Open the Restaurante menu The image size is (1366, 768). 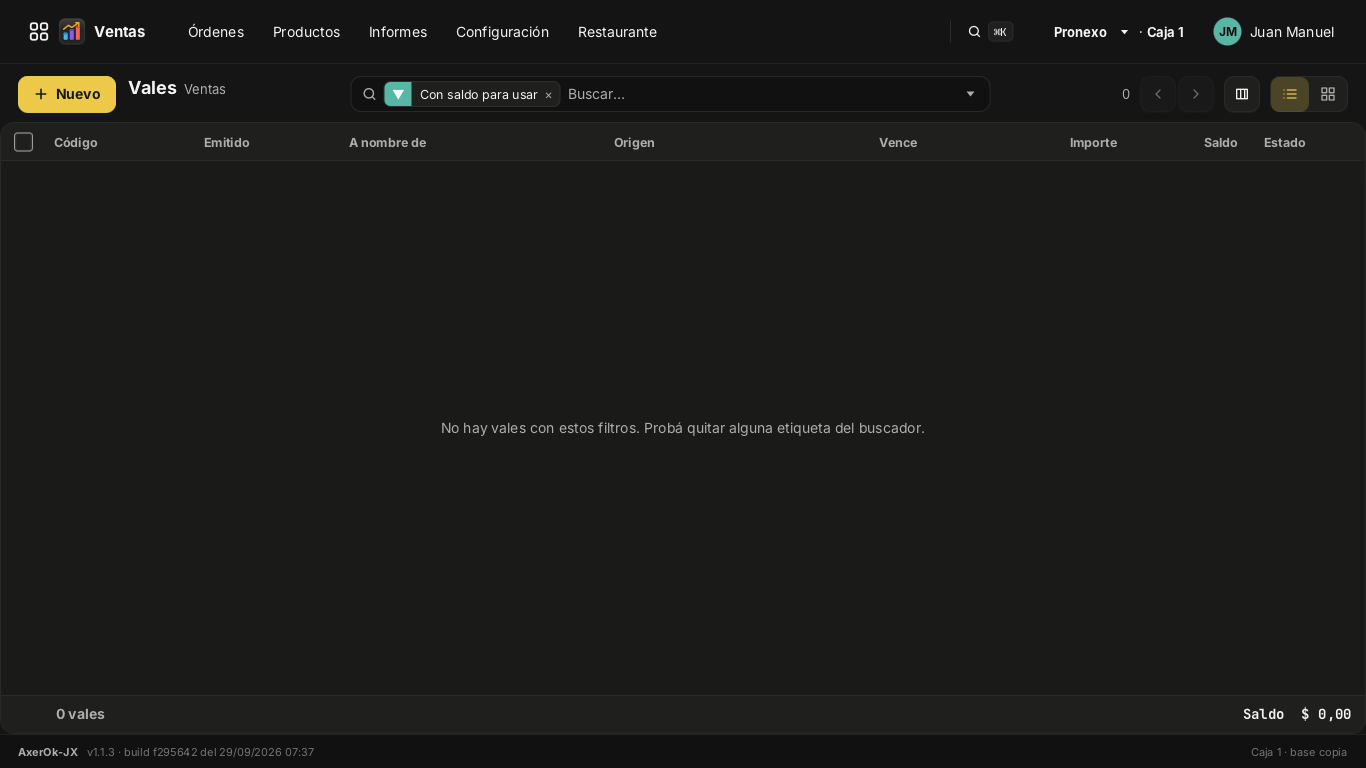pos(617,32)
